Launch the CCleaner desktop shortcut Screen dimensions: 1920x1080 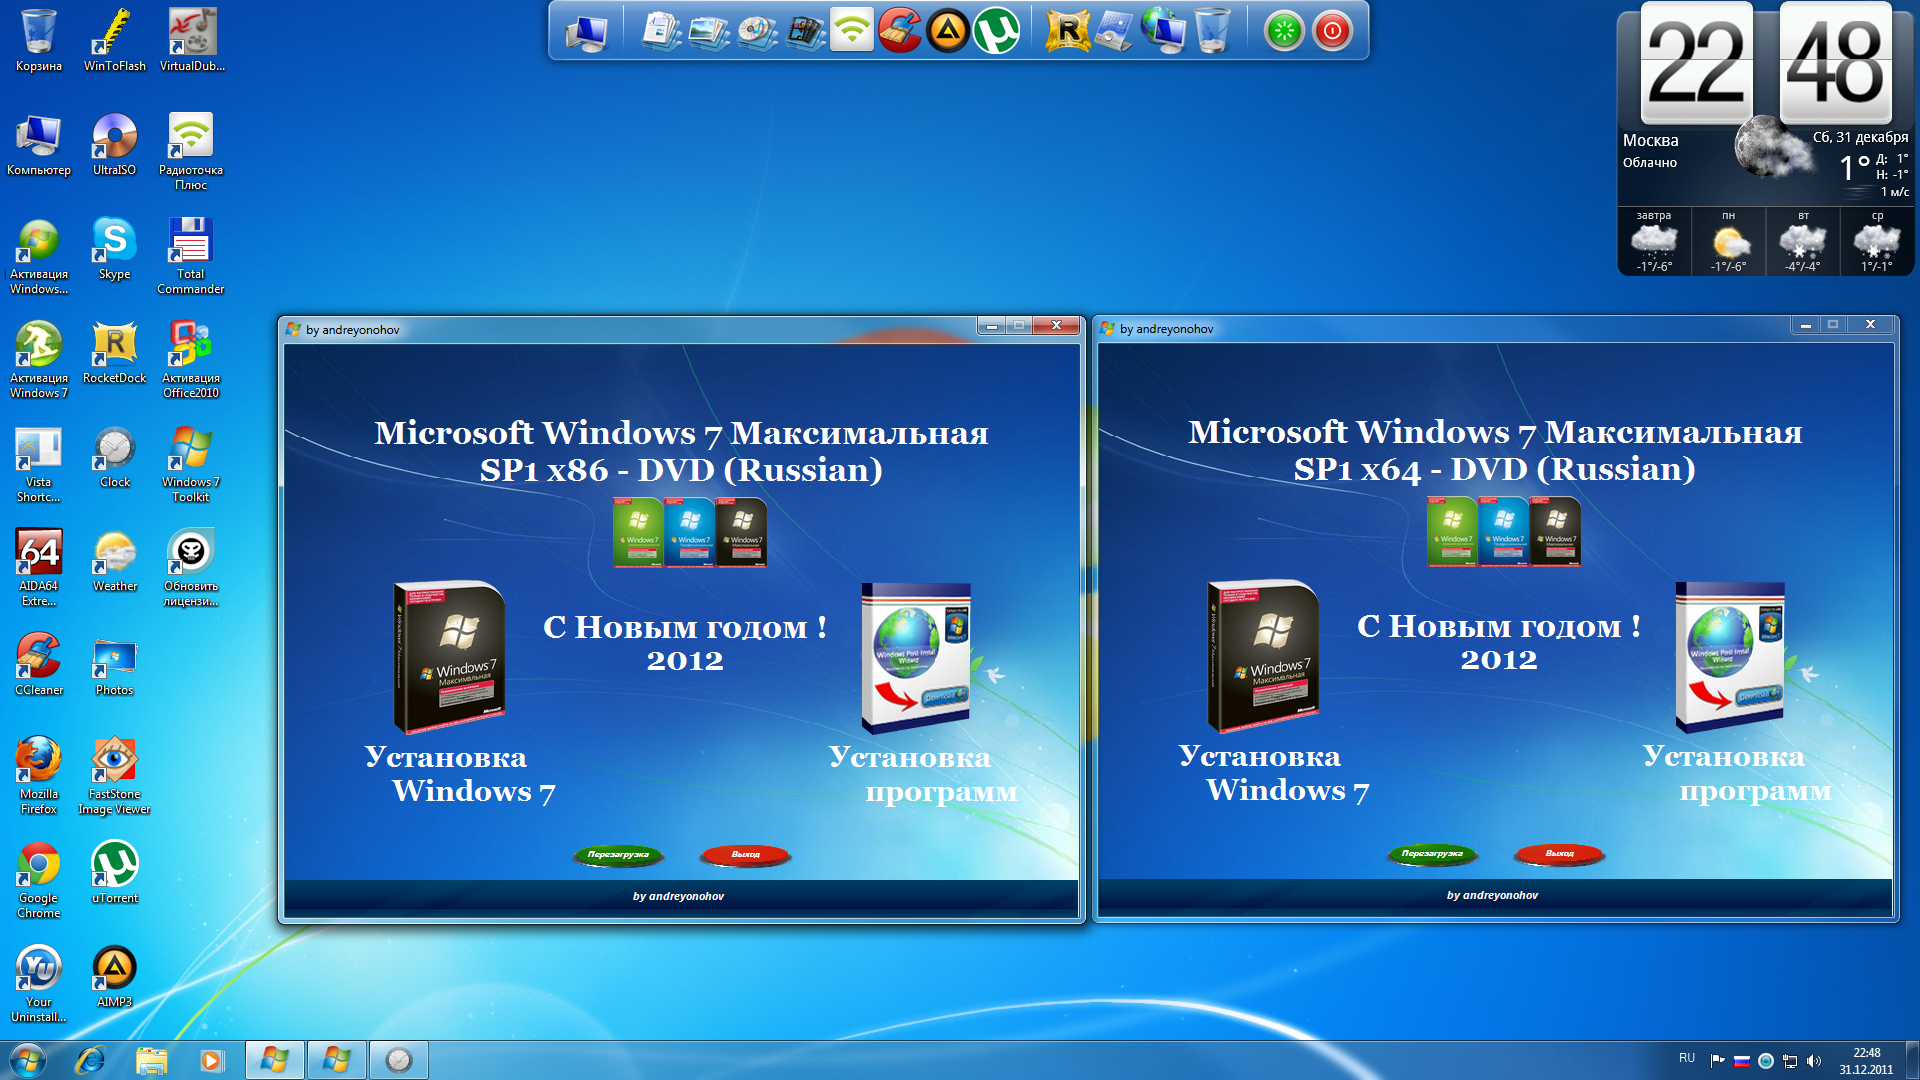tap(38, 664)
